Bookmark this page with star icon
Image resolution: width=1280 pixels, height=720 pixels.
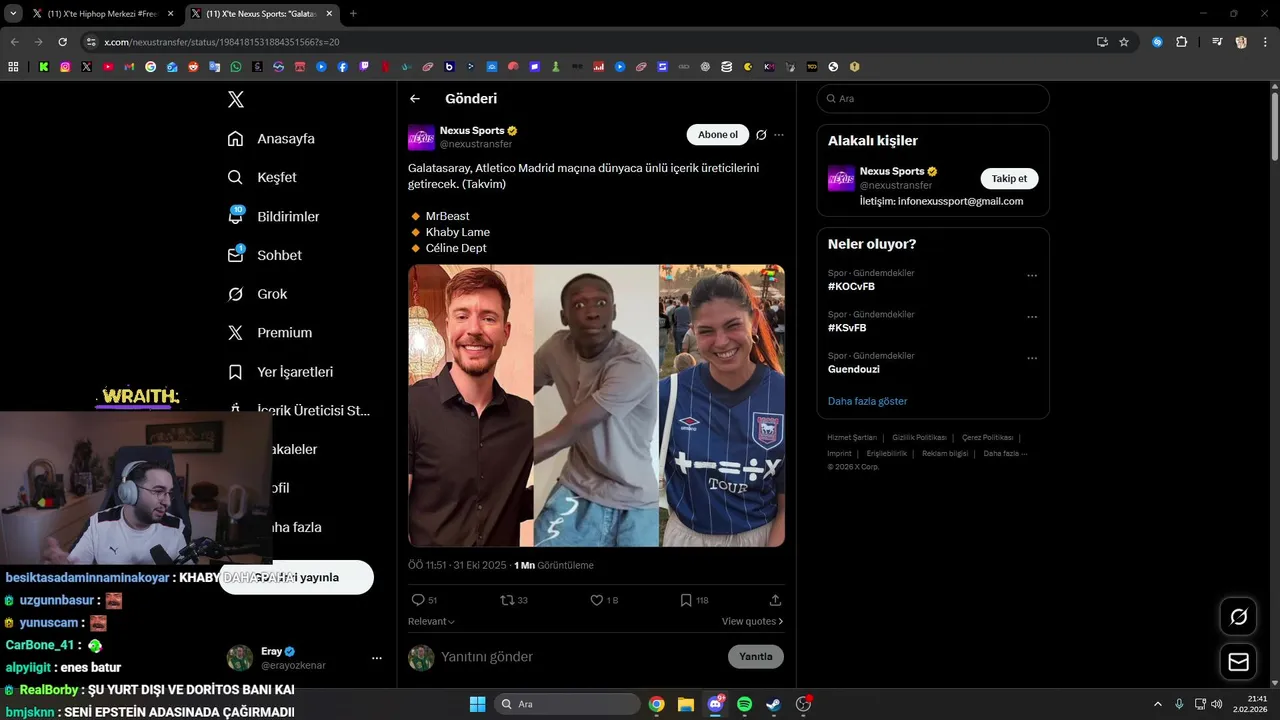(x=1124, y=42)
